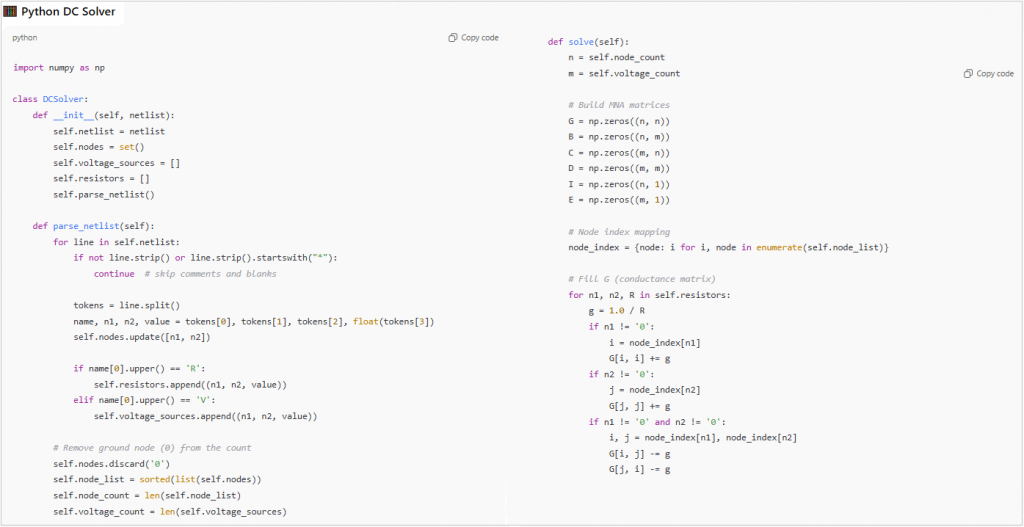The image size is (1024, 527).
Task: Place cursor on "class DCSolver:" line
Action: [51, 99]
